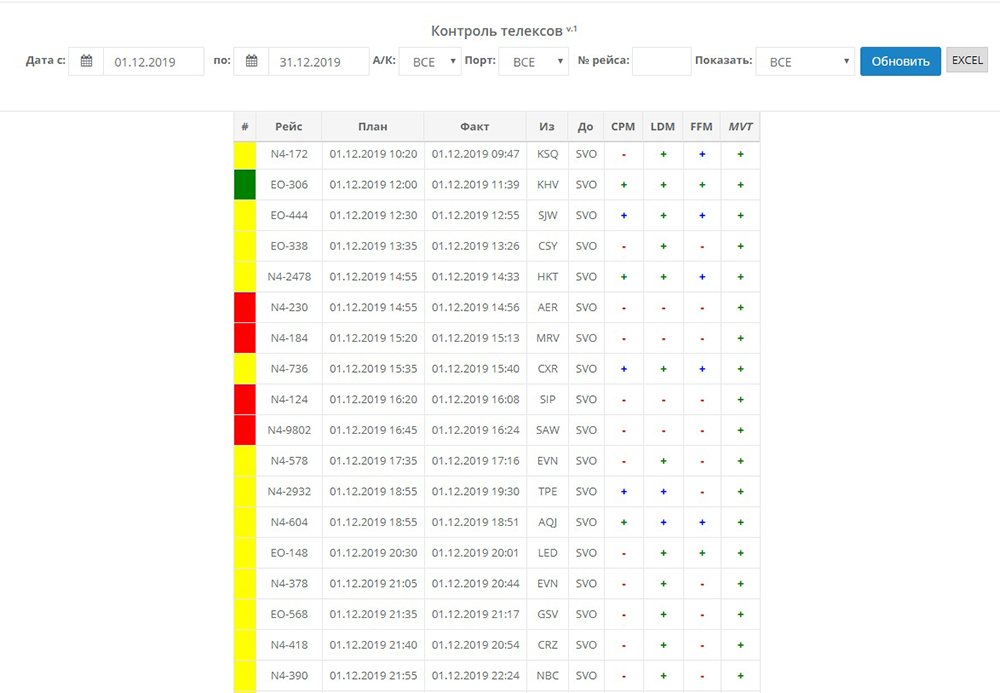Click the FFM minus mark for flight N4-9802
This screenshot has height=693, width=1000.
click(702, 431)
